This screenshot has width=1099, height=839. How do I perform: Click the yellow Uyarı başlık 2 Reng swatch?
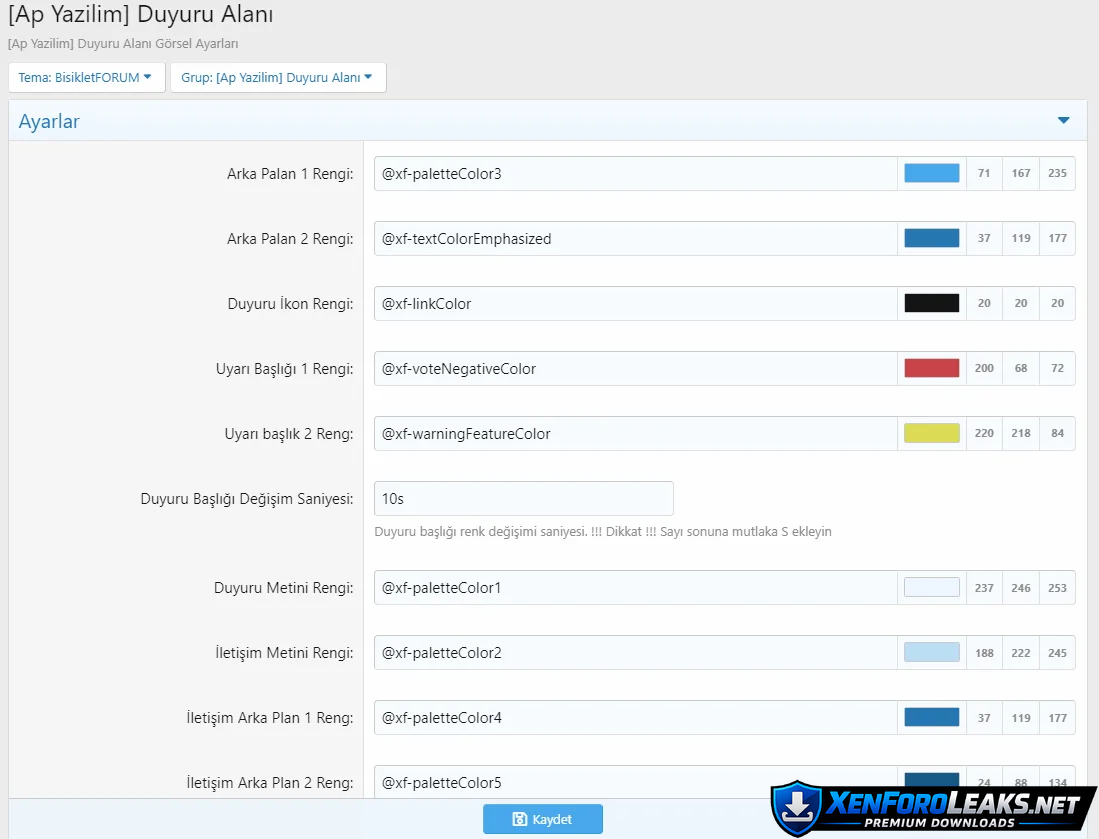pos(931,433)
